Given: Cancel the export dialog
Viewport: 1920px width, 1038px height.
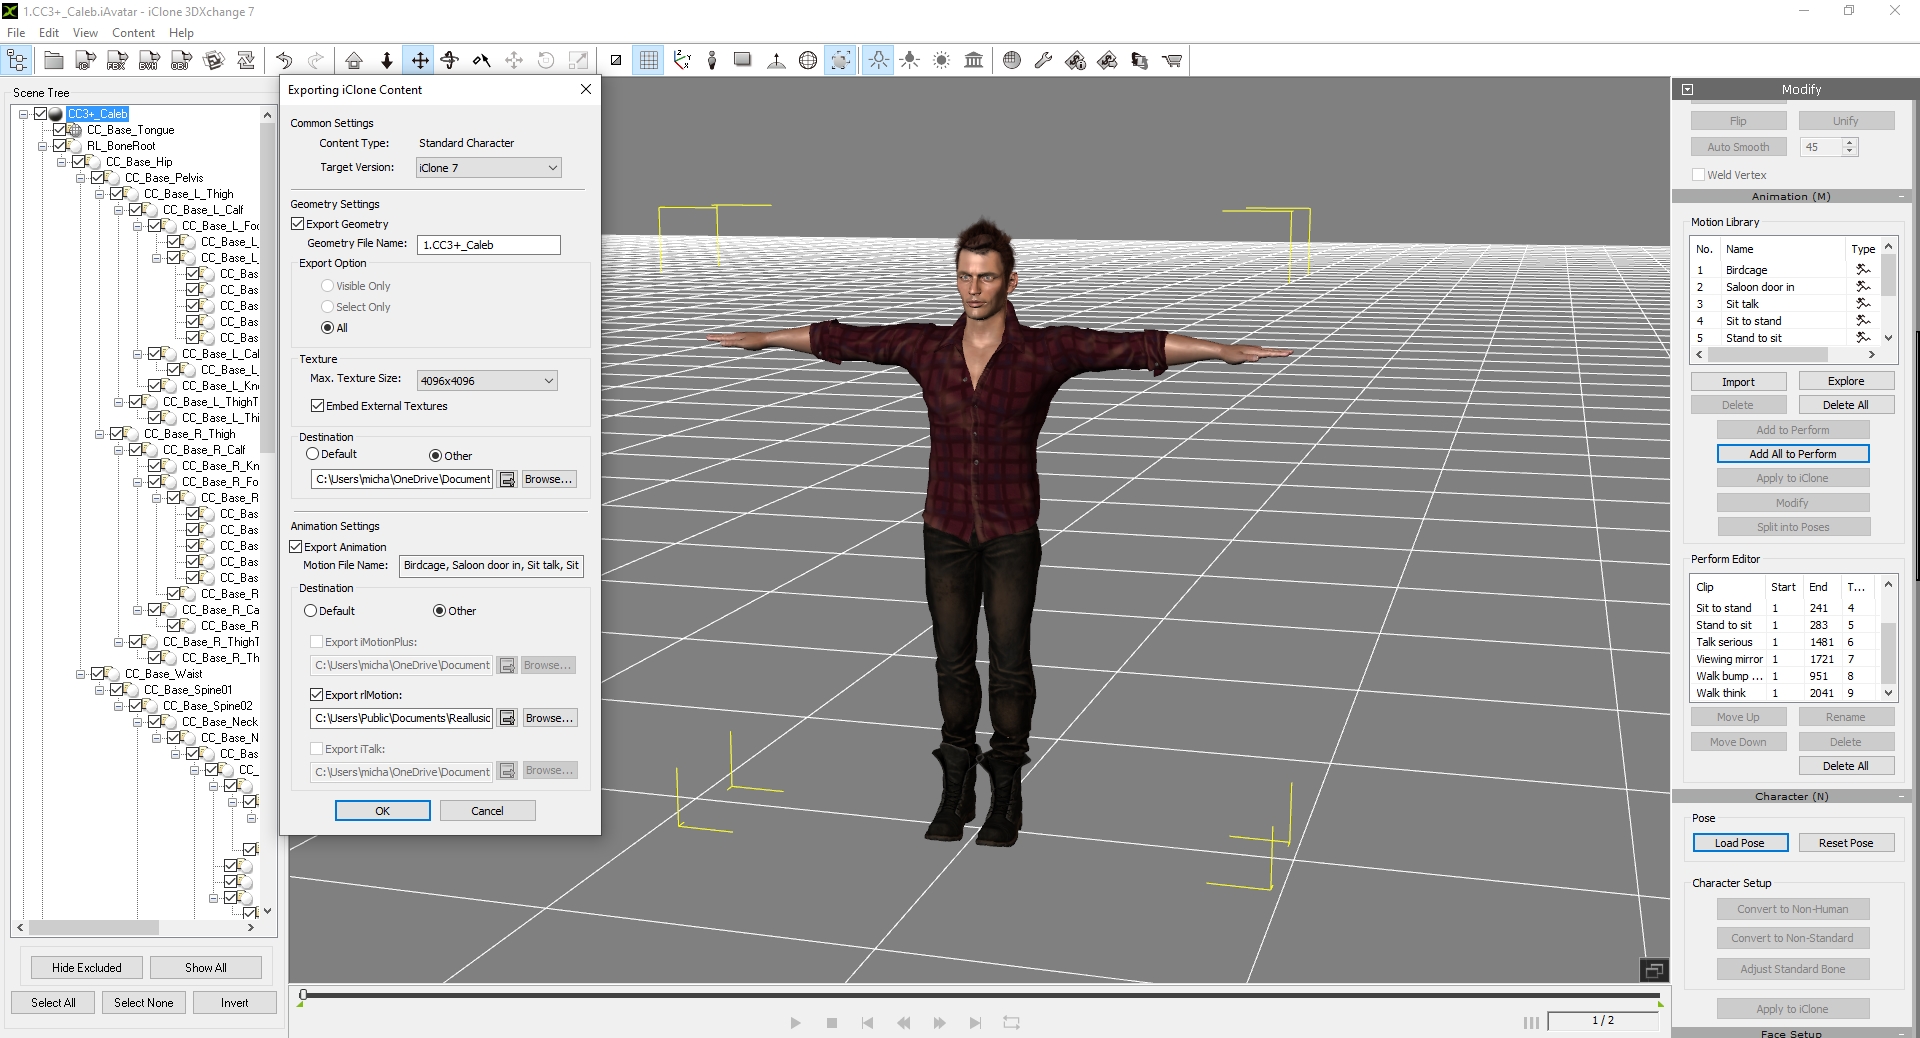Looking at the screenshot, I should click(488, 811).
